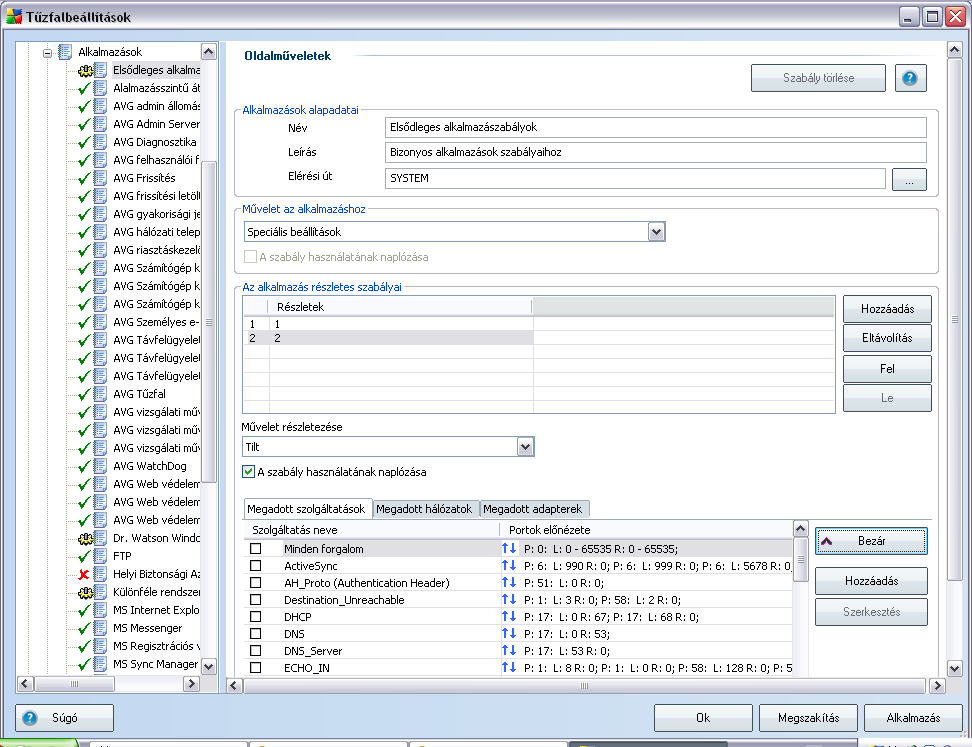Click the services list scroll up arrow
This screenshot has height=747, width=972.
[800, 529]
